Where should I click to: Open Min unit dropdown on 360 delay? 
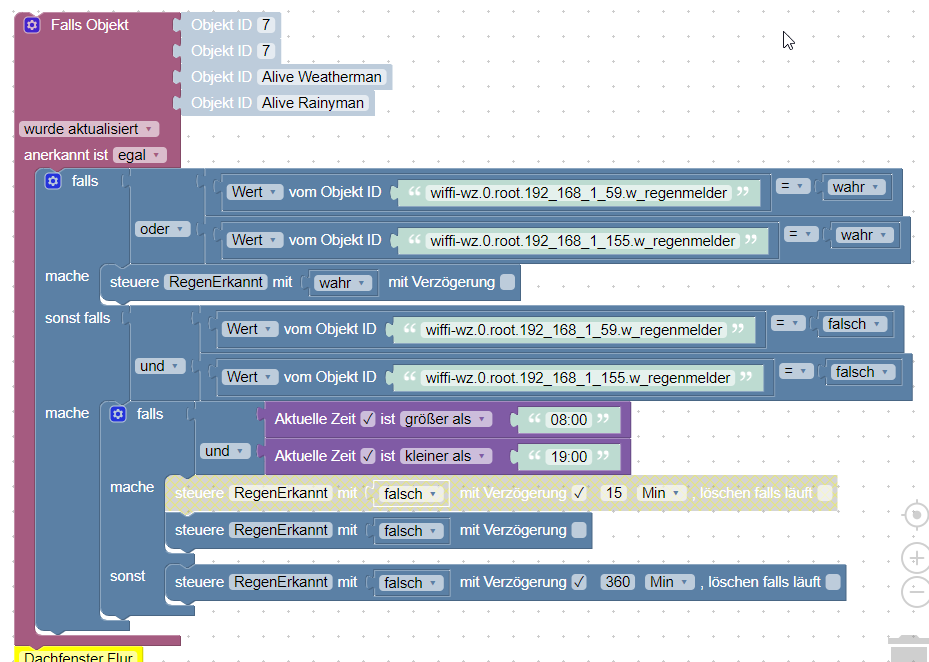coord(669,582)
